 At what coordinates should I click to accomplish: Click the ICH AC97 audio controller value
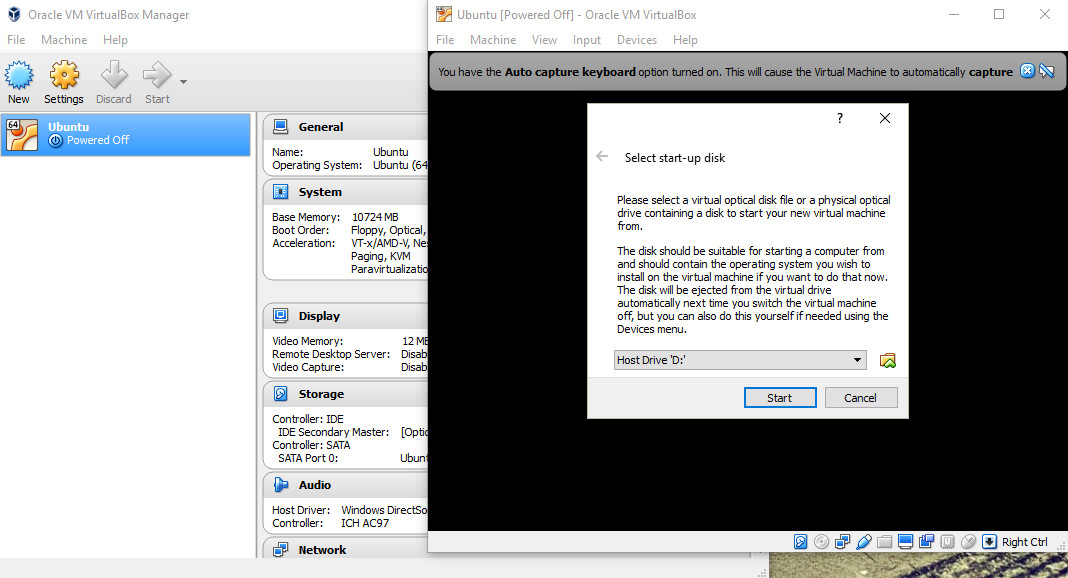click(365, 524)
